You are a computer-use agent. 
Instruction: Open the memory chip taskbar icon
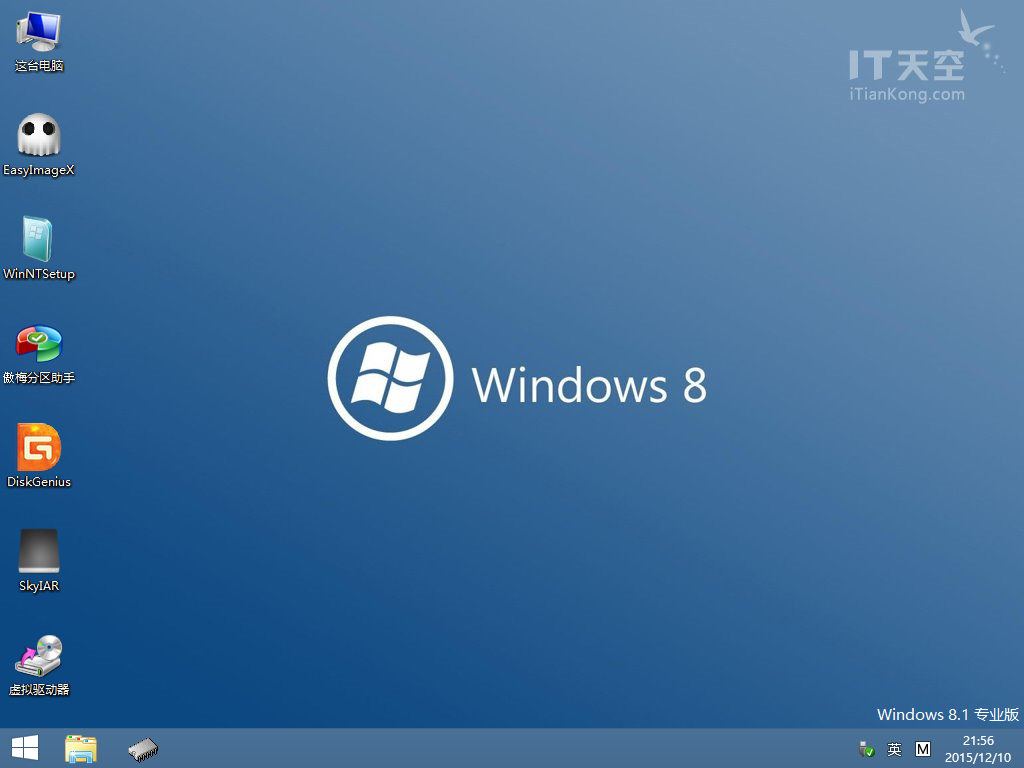(x=143, y=749)
